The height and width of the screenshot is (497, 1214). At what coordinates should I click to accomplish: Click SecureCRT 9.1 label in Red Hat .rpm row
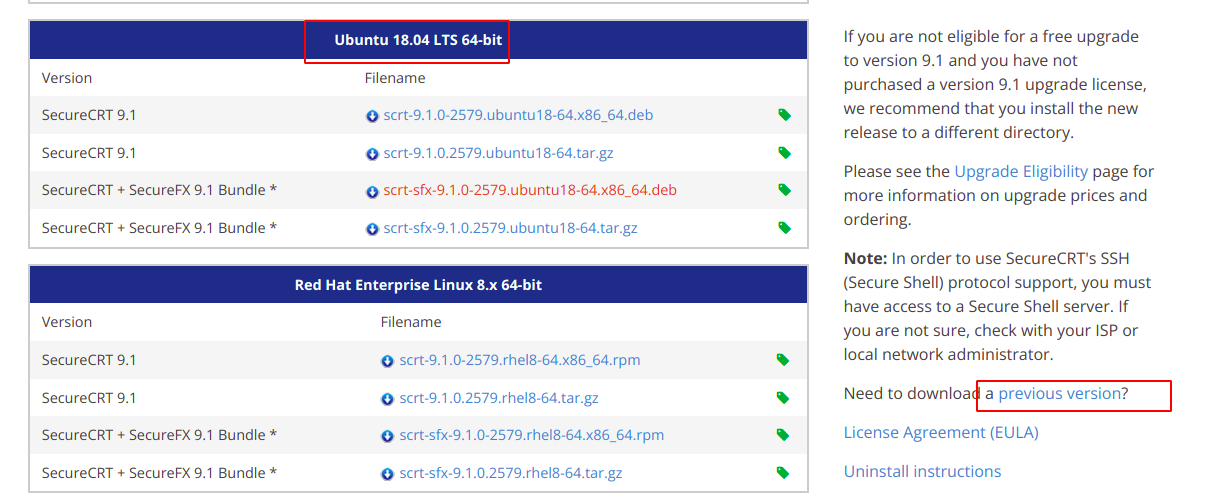pyautogui.click(x=89, y=360)
